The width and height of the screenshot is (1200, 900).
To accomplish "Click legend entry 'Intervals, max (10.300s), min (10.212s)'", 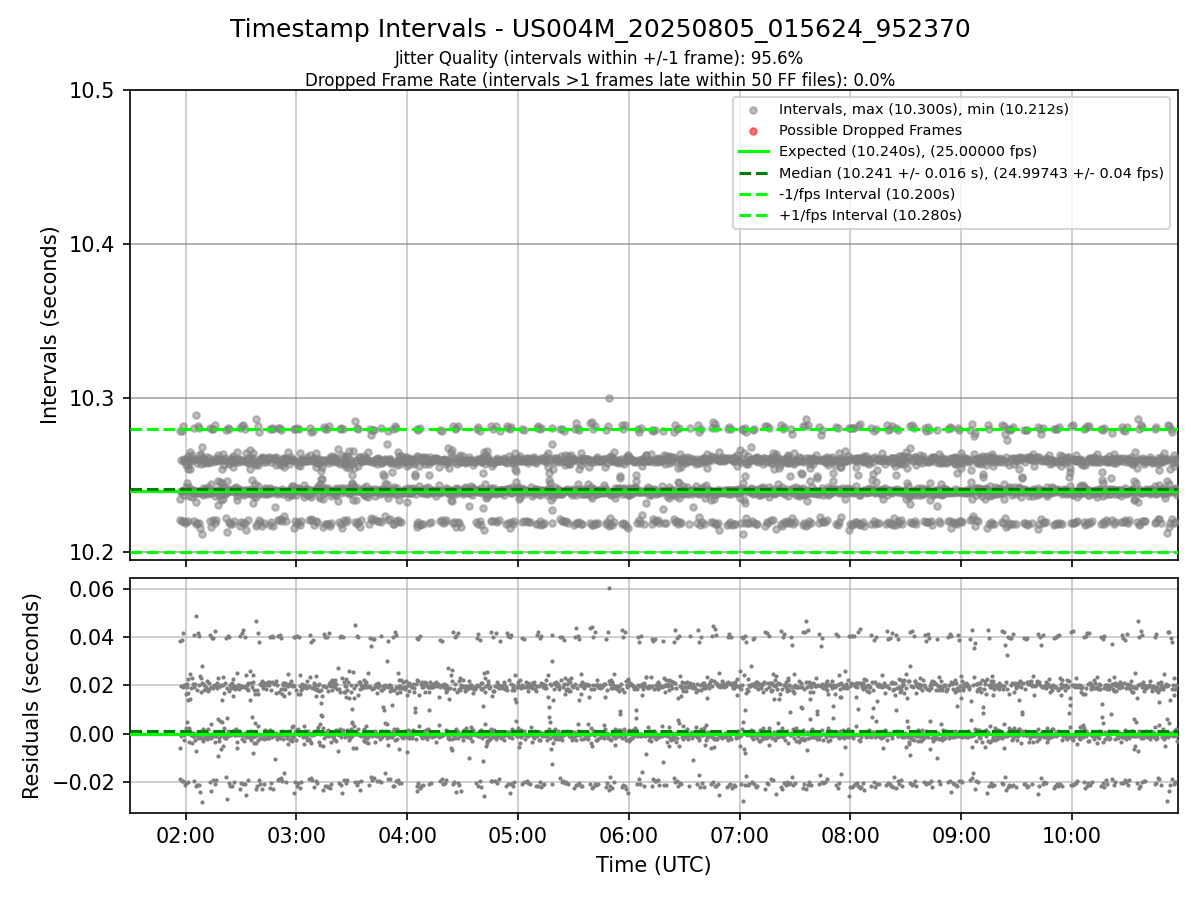I will tap(924, 109).
